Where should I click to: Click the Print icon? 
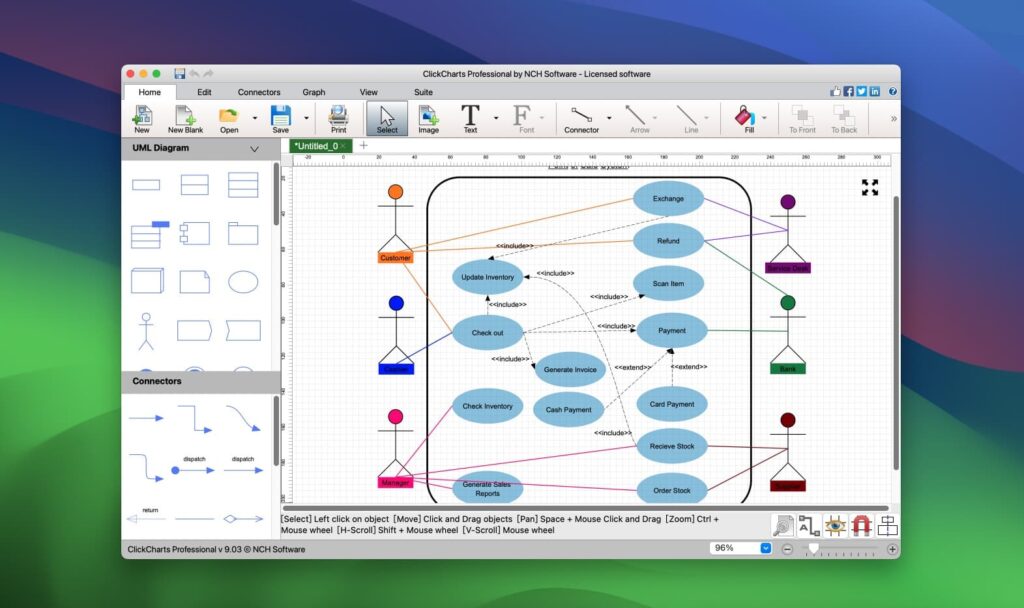[339, 119]
